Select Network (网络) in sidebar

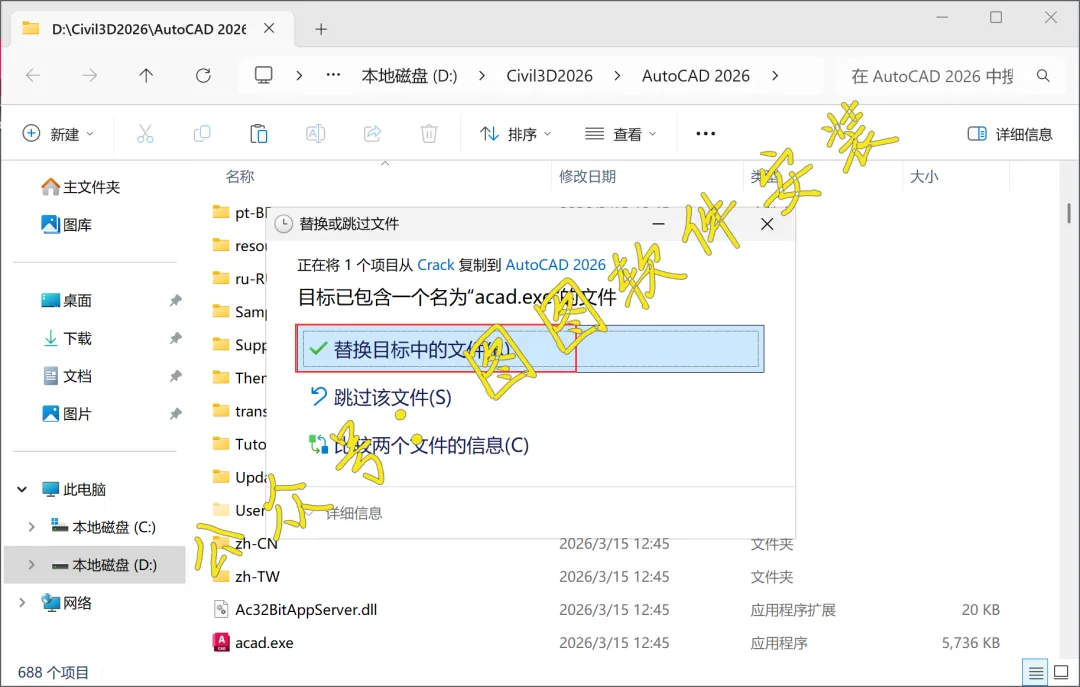coord(67,603)
